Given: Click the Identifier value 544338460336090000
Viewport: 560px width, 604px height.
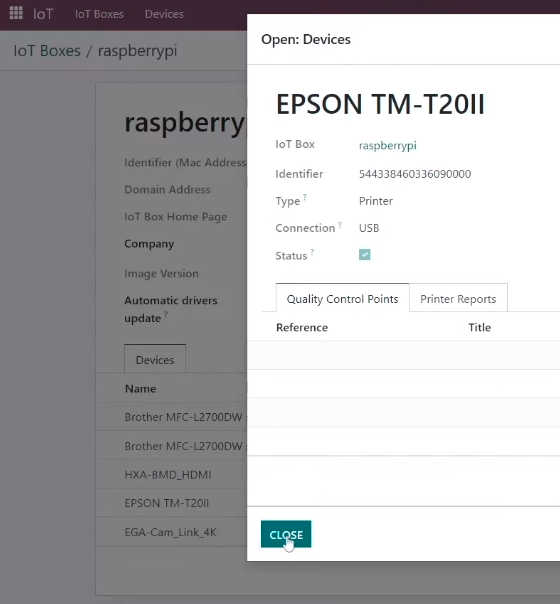Looking at the screenshot, I should pyautogui.click(x=415, y=174).
